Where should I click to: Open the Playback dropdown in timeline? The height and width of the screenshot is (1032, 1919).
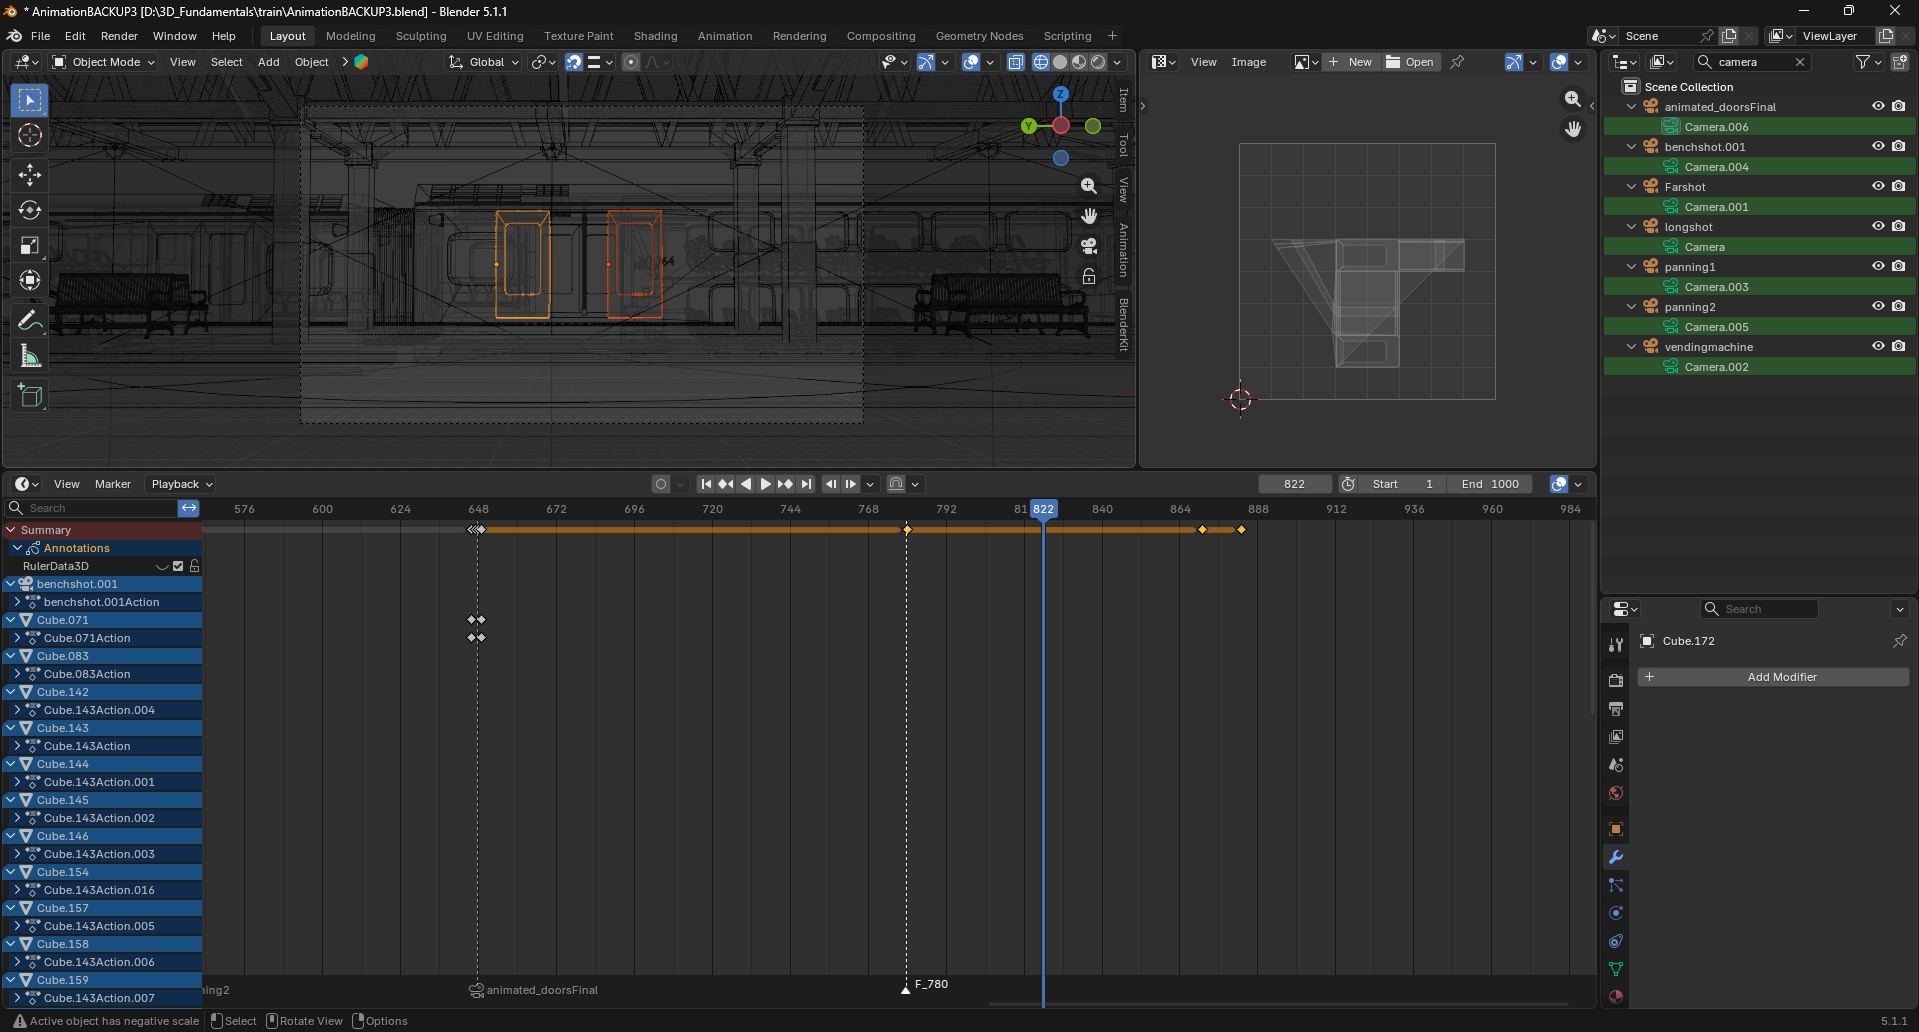point(181,484)
